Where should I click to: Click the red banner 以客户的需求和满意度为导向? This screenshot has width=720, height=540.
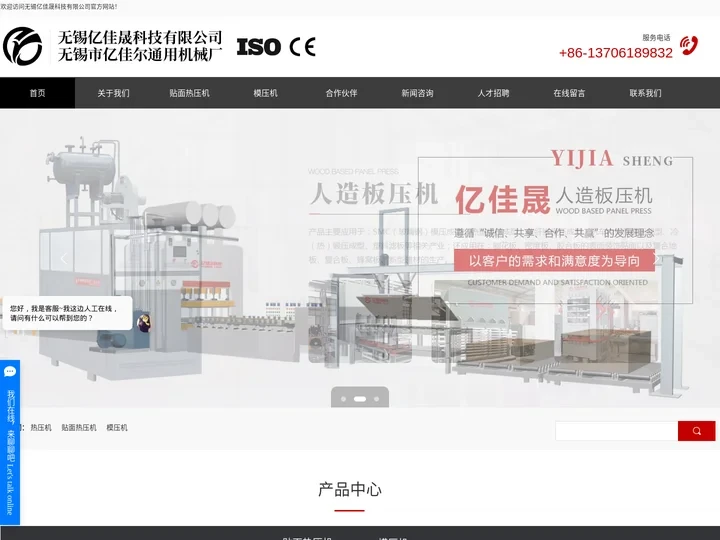click(x=554, y=261)
